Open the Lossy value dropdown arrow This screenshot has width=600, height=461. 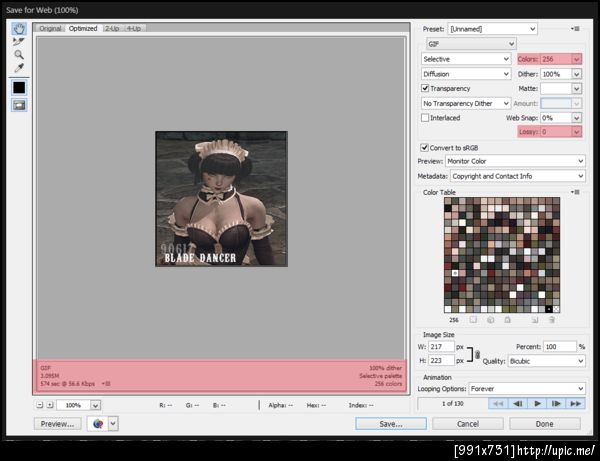576,132
